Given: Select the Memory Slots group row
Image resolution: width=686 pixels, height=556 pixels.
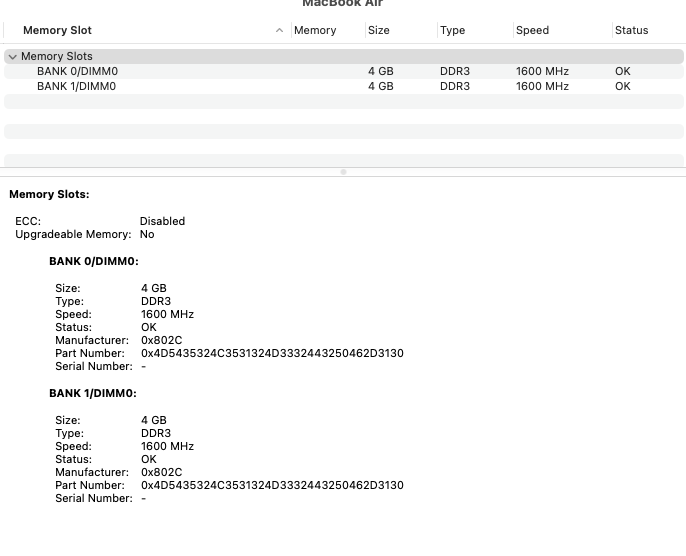Looking at the screenshot, I should tap(344, 56).
